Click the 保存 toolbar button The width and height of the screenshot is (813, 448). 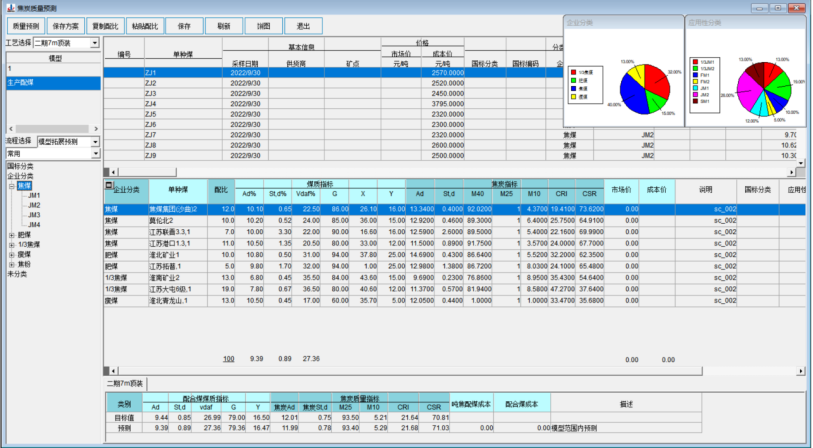click(185, 26)
